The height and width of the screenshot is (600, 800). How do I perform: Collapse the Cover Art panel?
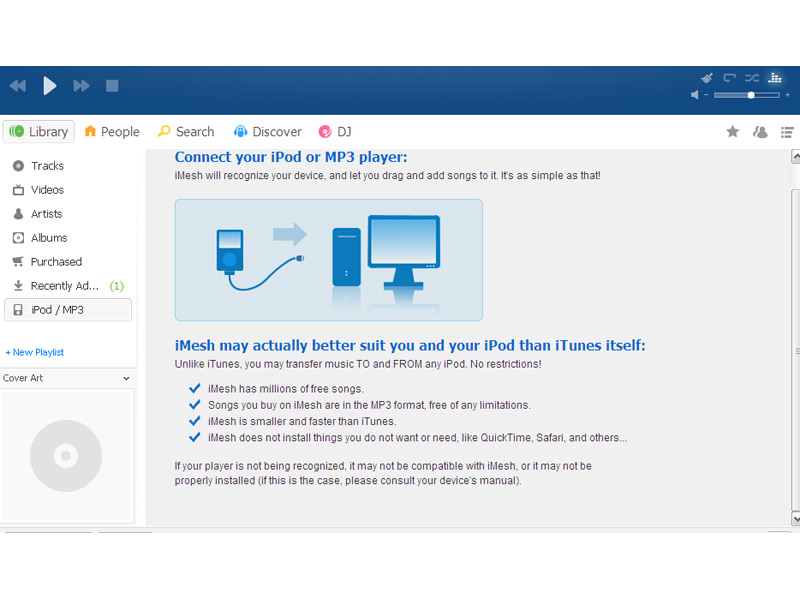126,379
